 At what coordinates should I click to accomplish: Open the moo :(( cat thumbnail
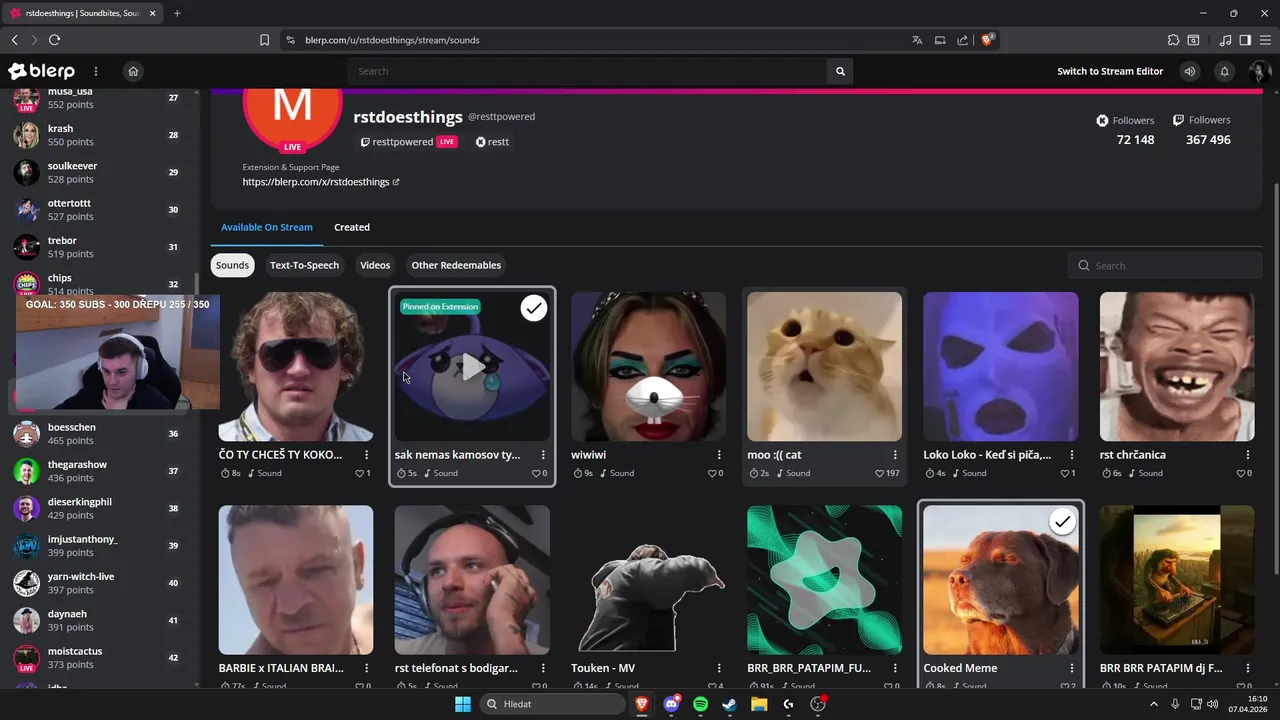[x=824, y=367]
